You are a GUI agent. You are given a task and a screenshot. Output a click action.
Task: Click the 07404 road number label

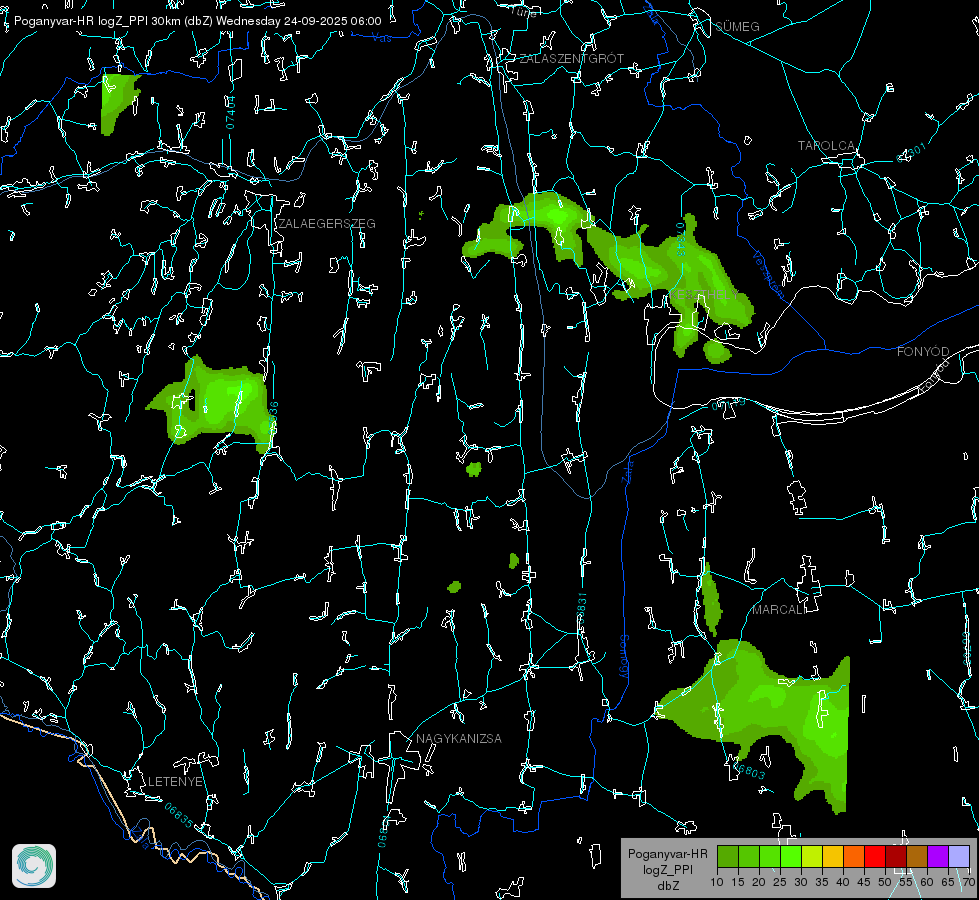tap(230, 112)
